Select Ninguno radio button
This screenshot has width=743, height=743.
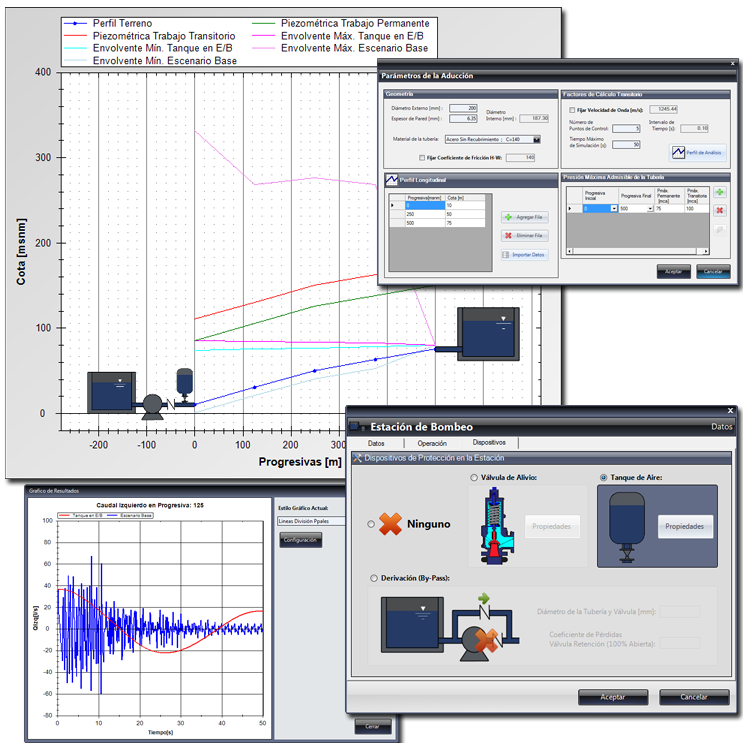[371, 524]
